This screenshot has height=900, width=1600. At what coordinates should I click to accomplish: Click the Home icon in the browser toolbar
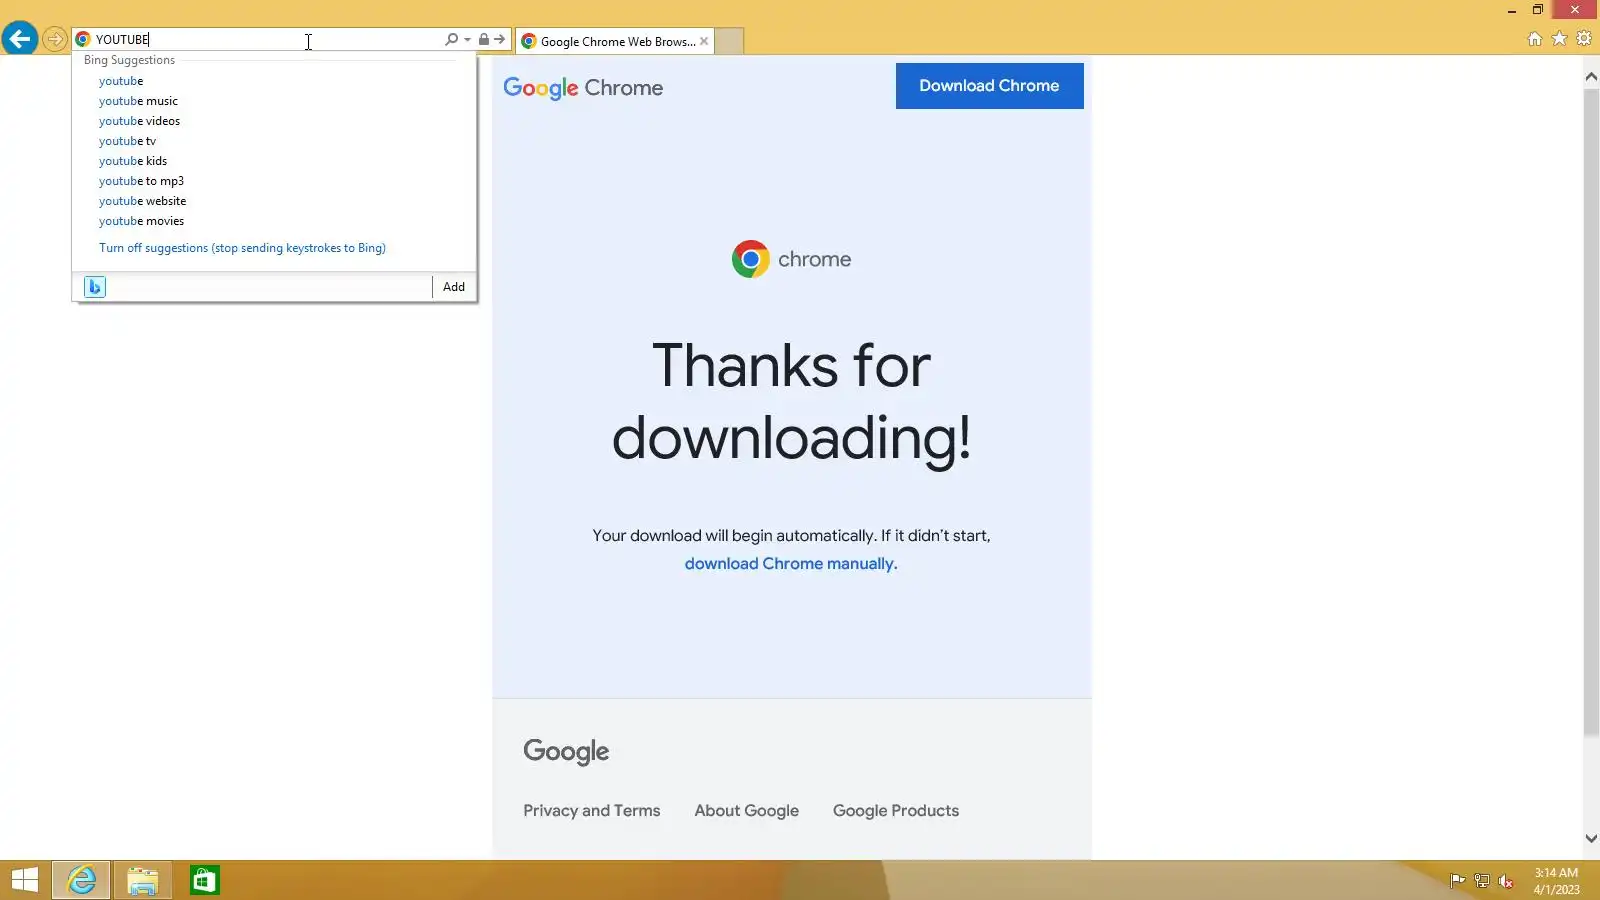[1535, 39]
